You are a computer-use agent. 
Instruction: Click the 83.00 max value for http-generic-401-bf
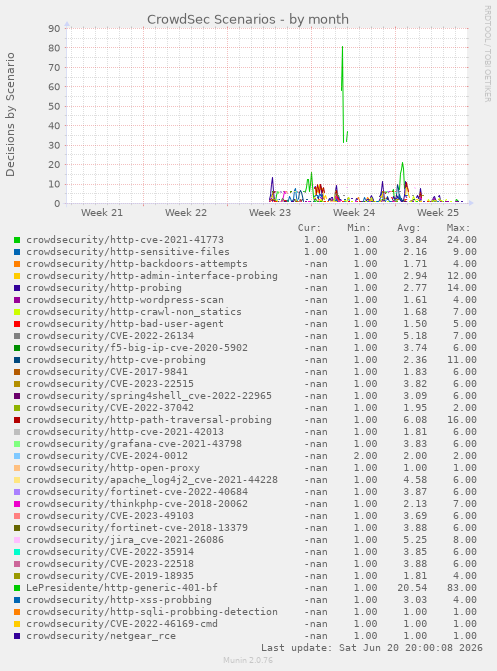462,588
